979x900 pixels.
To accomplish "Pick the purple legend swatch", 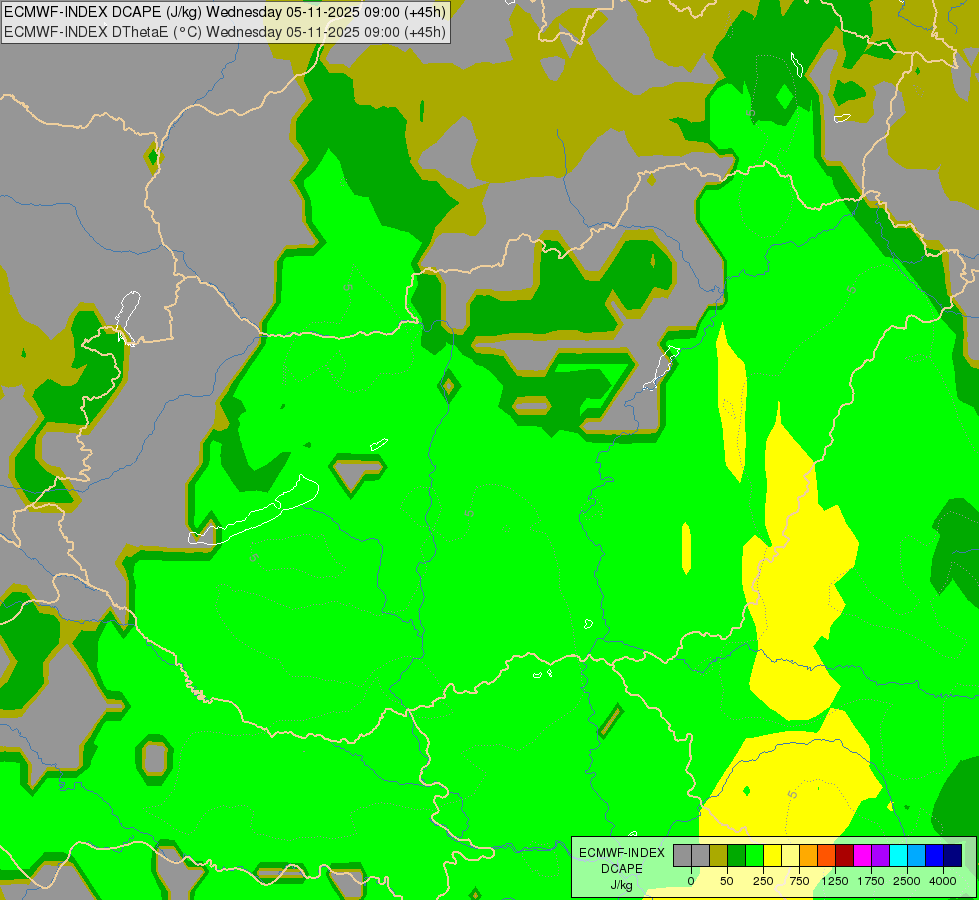I will coord(881,855).
